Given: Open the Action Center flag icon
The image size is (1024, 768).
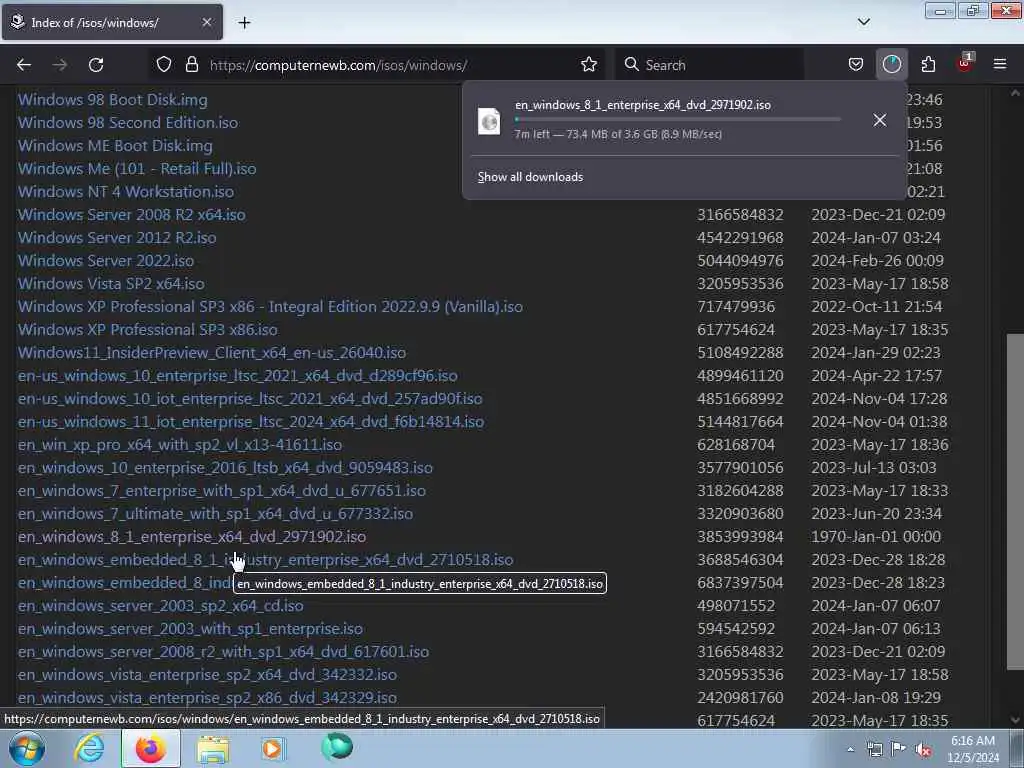Looking at the screenshot, I should [x=899, y=748].
